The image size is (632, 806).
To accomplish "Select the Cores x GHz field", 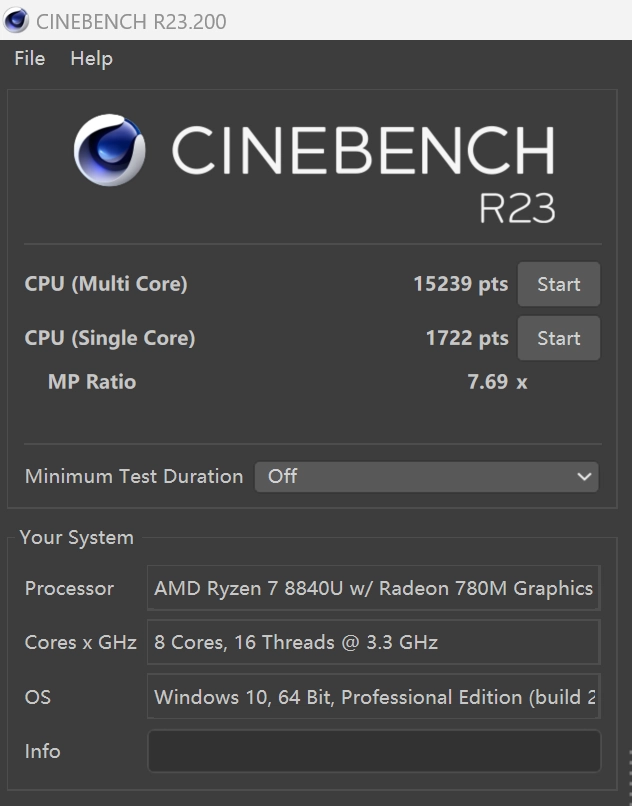I will click(373, 642).
